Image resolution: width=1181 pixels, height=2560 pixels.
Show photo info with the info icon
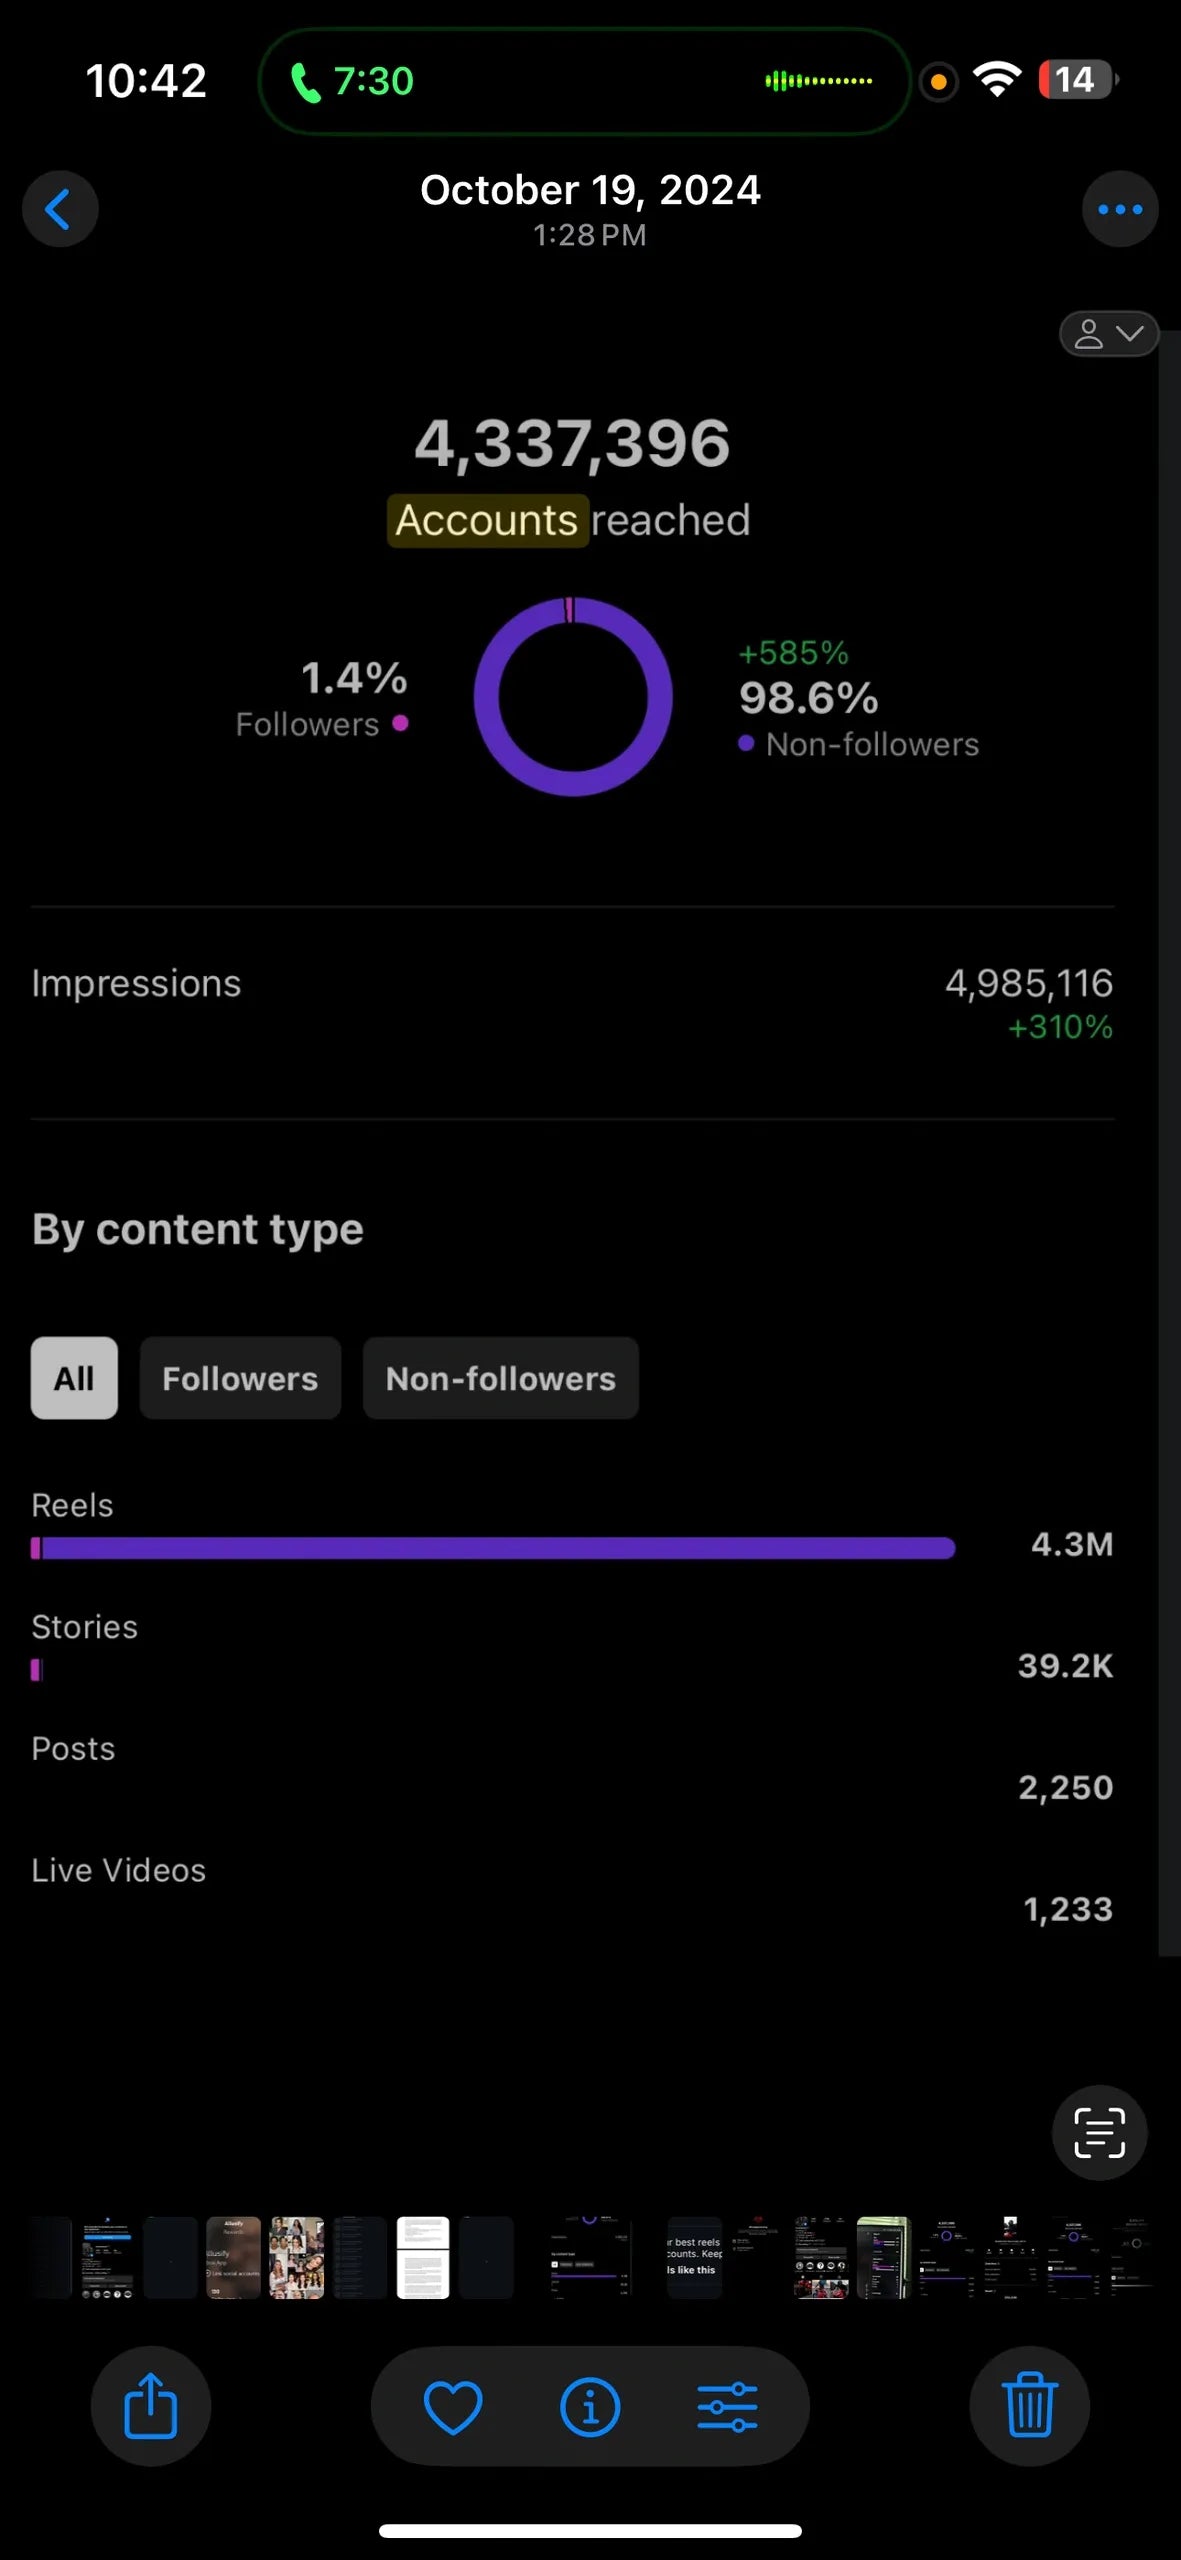tap(590, 2406)
